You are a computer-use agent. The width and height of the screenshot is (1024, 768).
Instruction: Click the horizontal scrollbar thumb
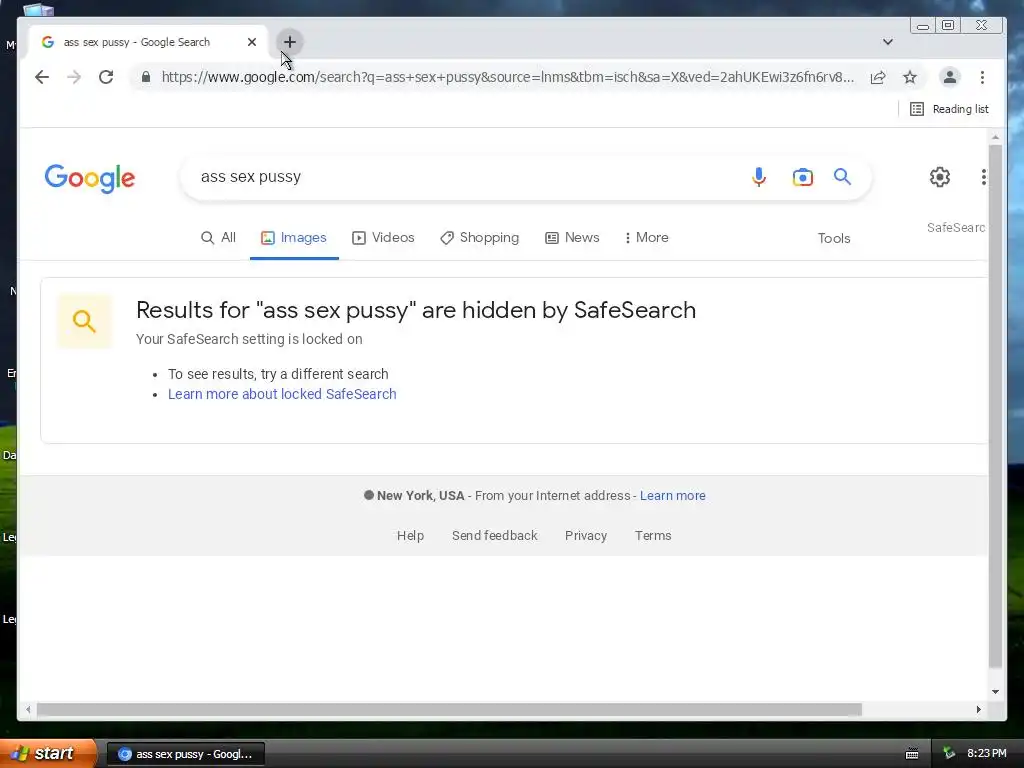pos(449,709)
